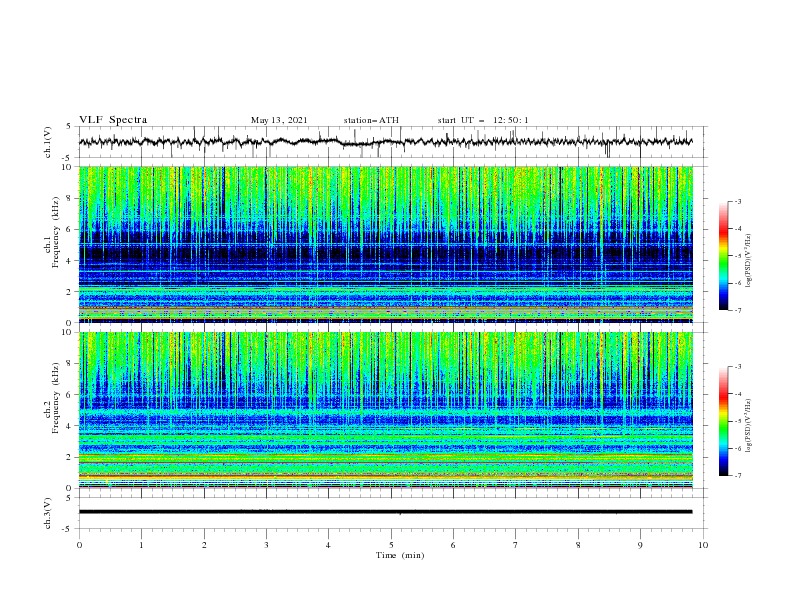This screenshot has width=792, height=612.
Task: Click the time axis tick '8'
Action: (578, 545)
